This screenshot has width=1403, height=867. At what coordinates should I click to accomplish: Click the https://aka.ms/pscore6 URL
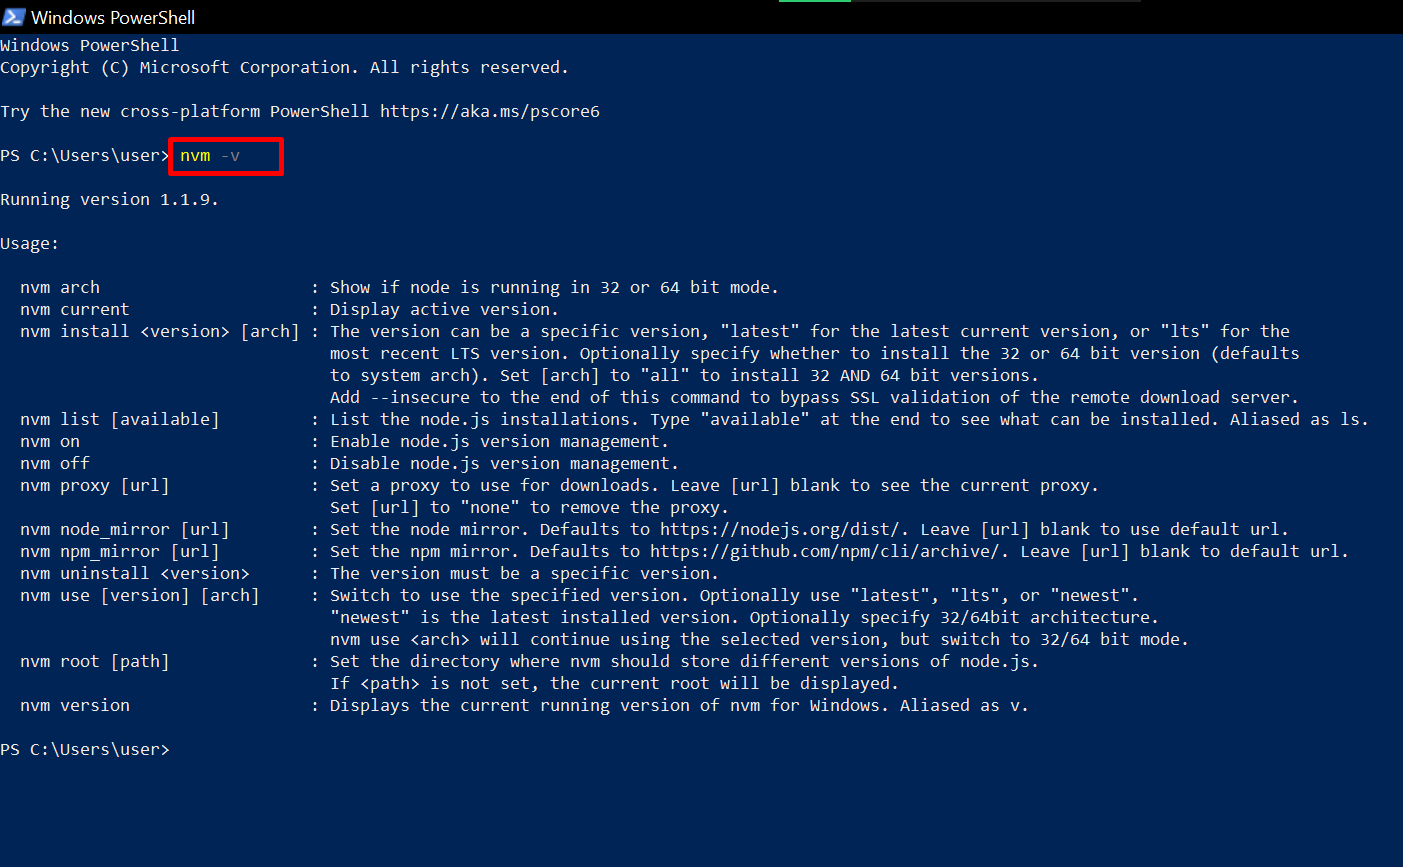pos(489,111)
